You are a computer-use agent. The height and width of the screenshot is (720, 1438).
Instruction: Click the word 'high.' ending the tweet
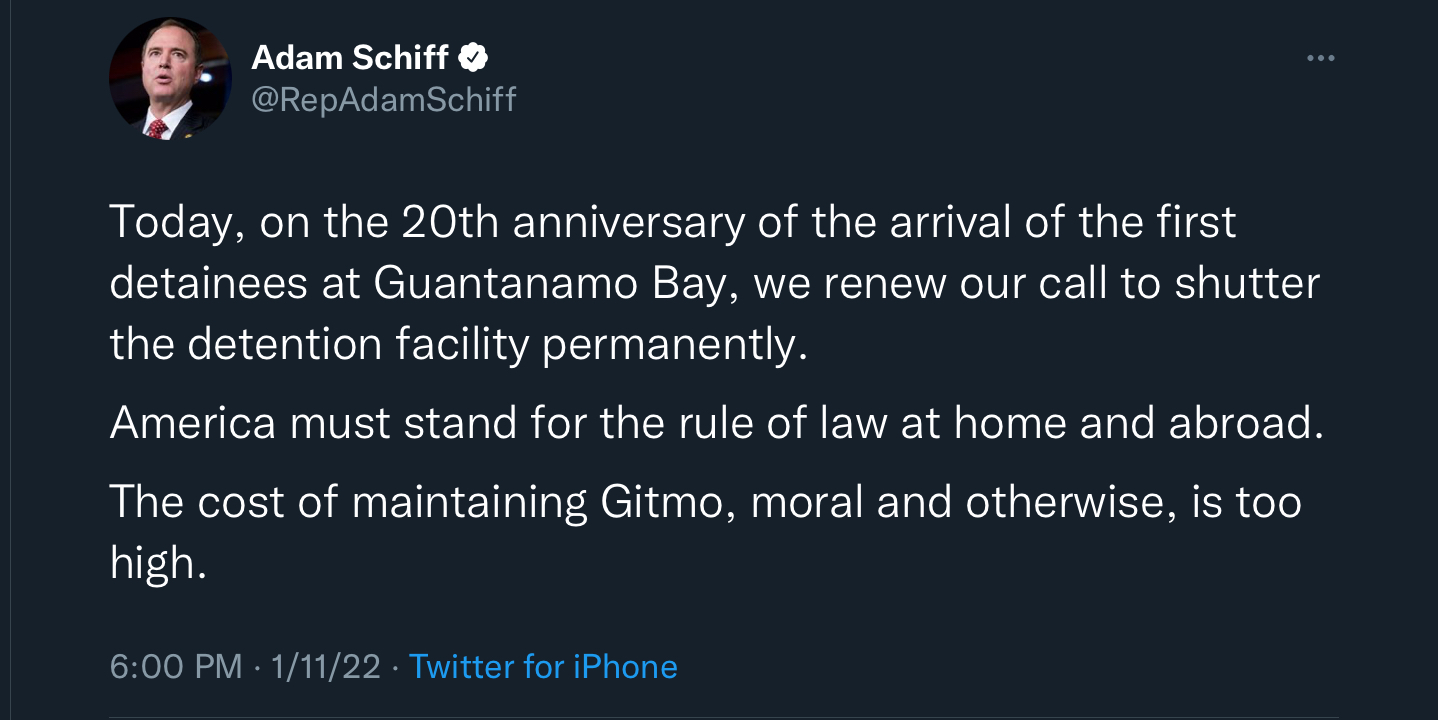point(158,563)
